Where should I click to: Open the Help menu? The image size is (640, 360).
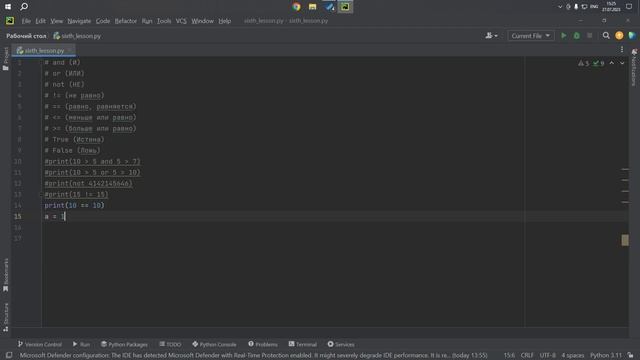(224, 21)
